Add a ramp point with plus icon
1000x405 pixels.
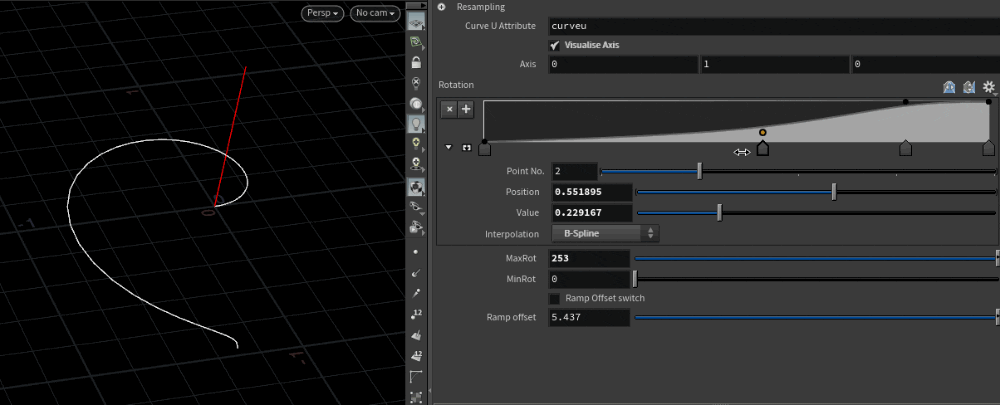click(466, 109)
